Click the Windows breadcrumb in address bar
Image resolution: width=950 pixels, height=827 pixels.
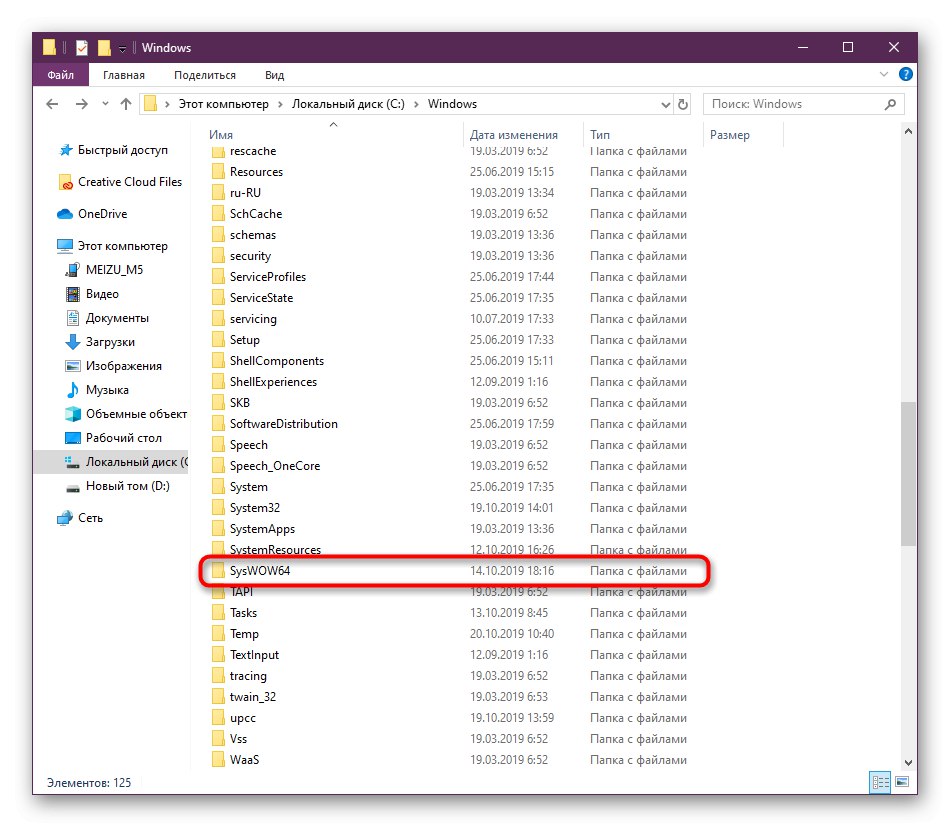452,104
